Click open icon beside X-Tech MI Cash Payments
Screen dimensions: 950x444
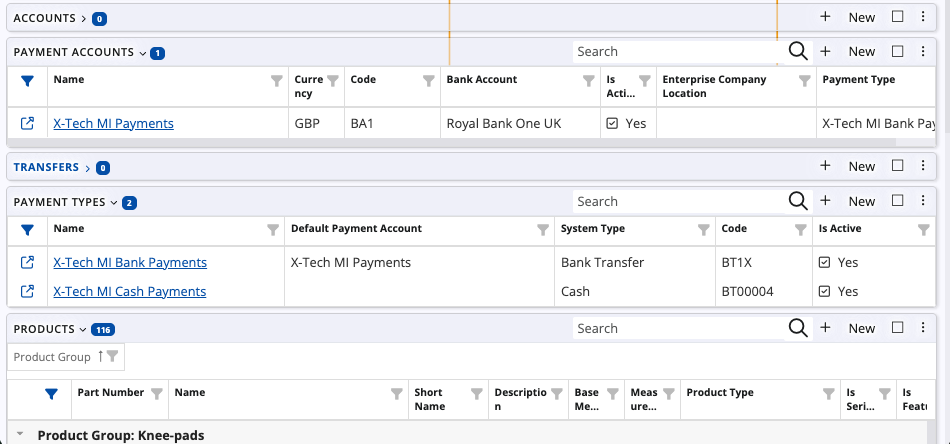point(27,291)
